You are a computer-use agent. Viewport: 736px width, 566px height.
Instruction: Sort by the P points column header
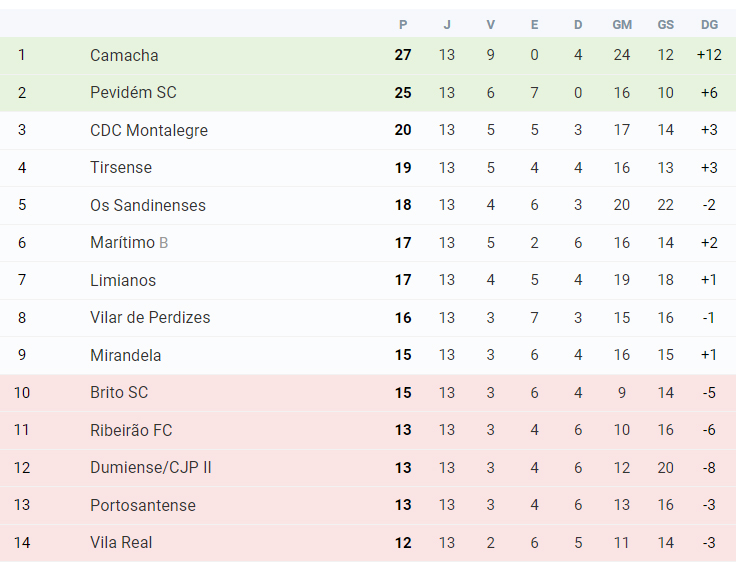(403, 25)
